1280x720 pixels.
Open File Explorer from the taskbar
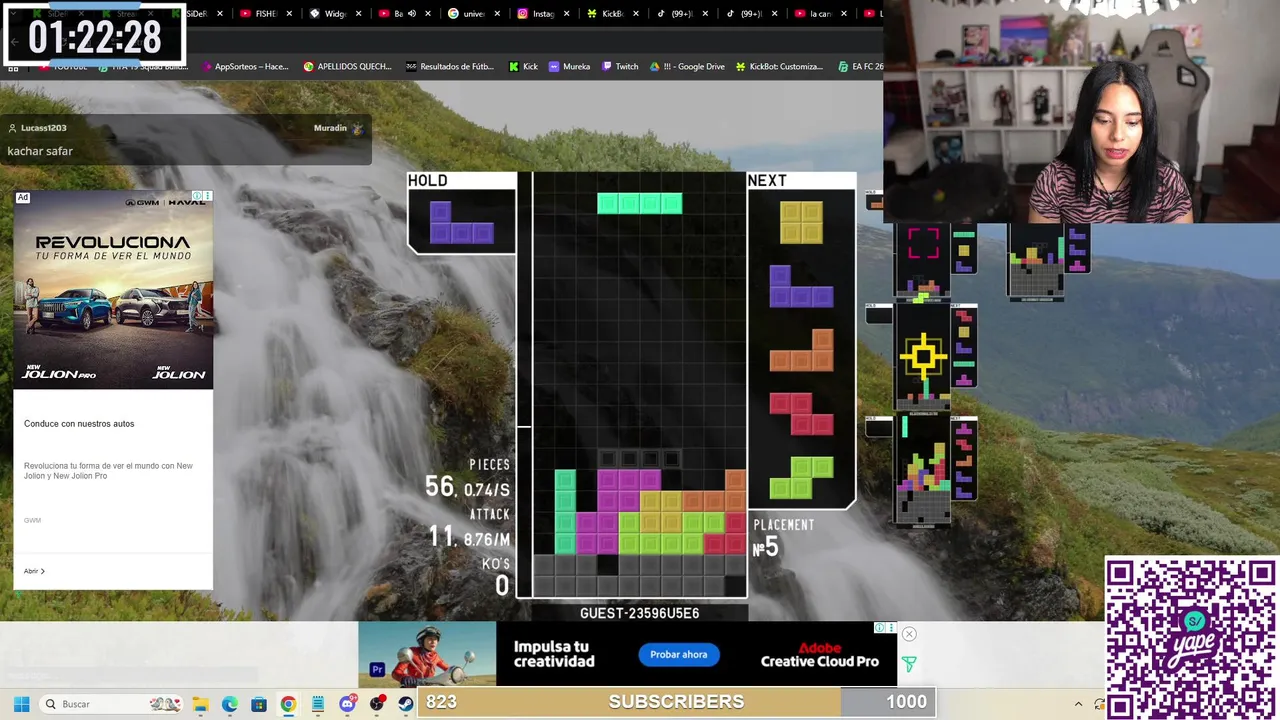[x=200, y=704]
